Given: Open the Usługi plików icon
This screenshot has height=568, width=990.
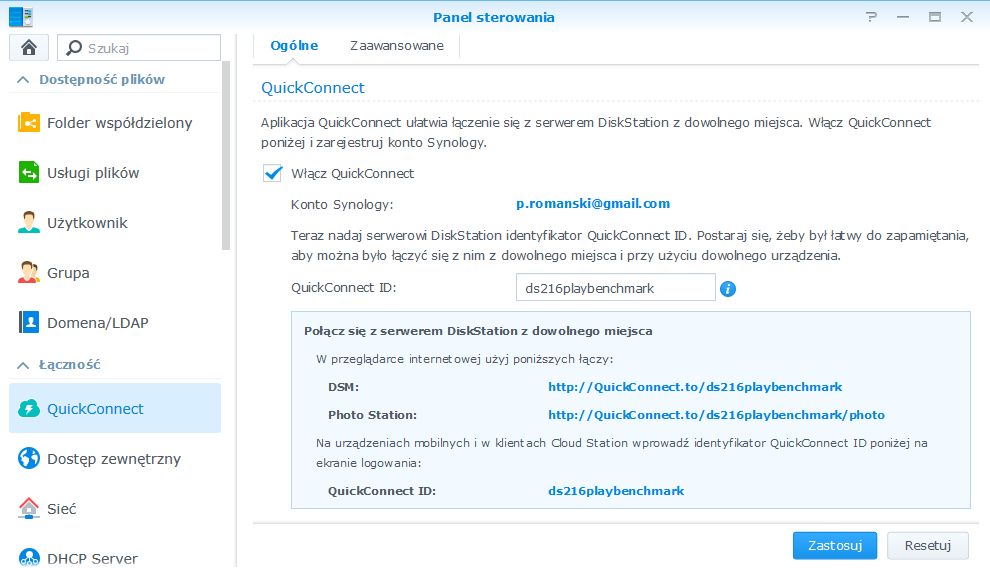Looking at the screenshot, I should (29, 172).
